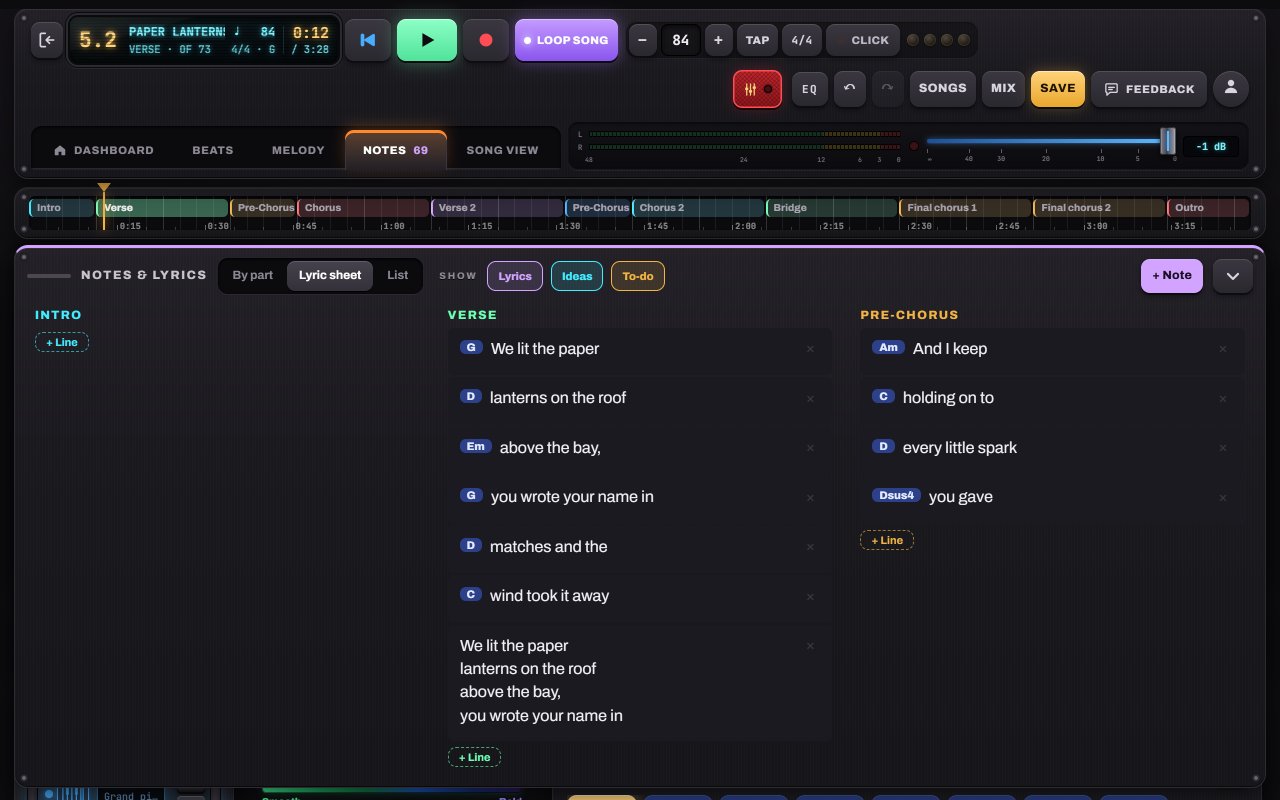This screenshot has height=800, width=1280.
Task: Switch to the Beats tab
Action: point(213,150)
